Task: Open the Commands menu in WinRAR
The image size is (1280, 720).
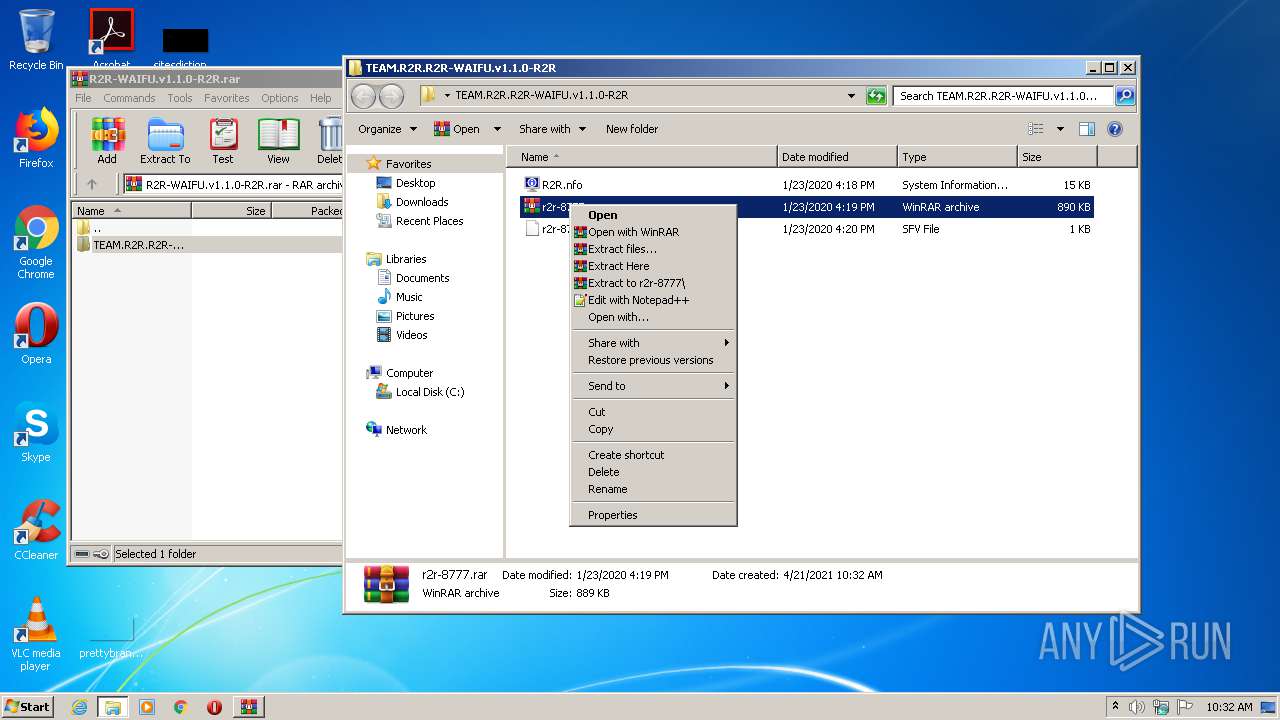Action: point(129,98)
